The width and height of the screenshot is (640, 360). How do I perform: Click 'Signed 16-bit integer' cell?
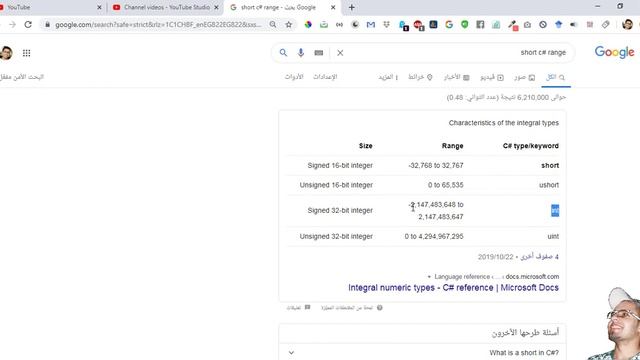[x=340, y=165]
